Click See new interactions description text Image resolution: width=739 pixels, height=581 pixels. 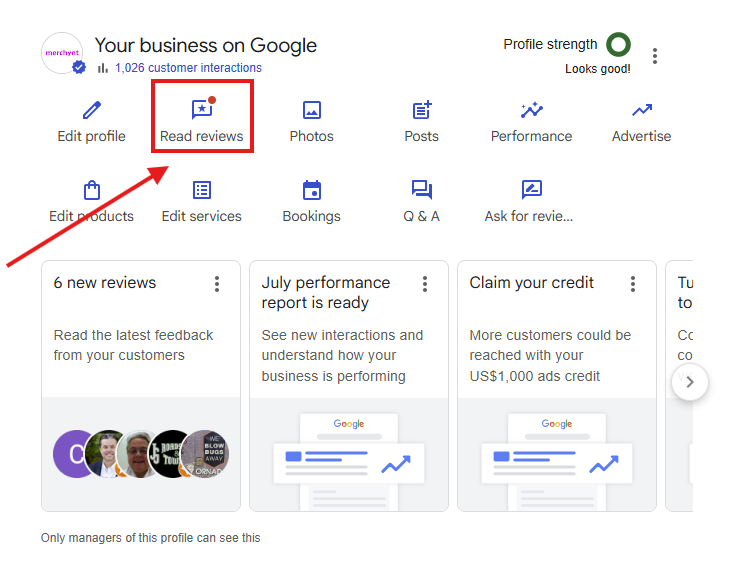342,356
